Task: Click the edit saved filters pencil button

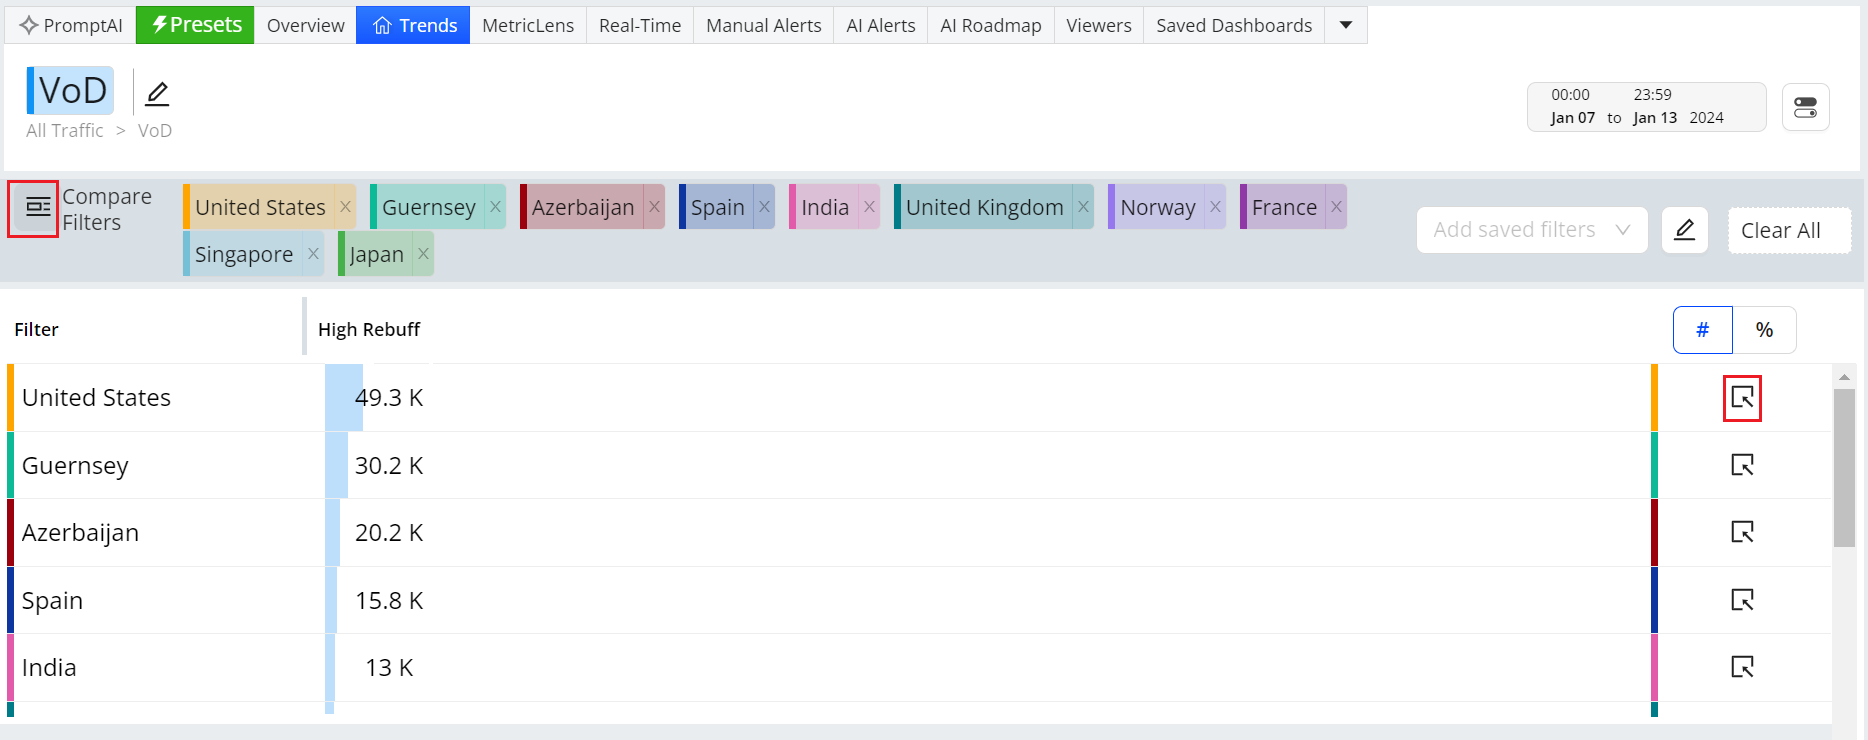Action: click(x=1684, y=230)
